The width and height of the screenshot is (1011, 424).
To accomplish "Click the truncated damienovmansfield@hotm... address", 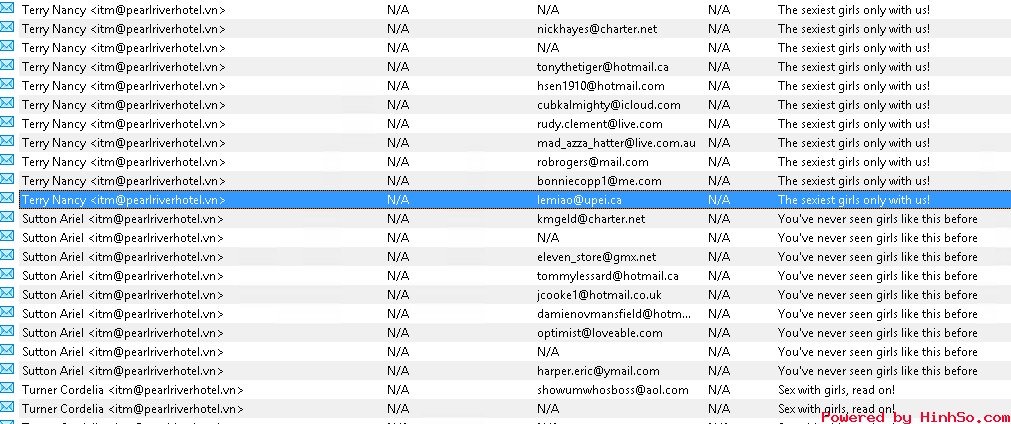I will (614, 314).
